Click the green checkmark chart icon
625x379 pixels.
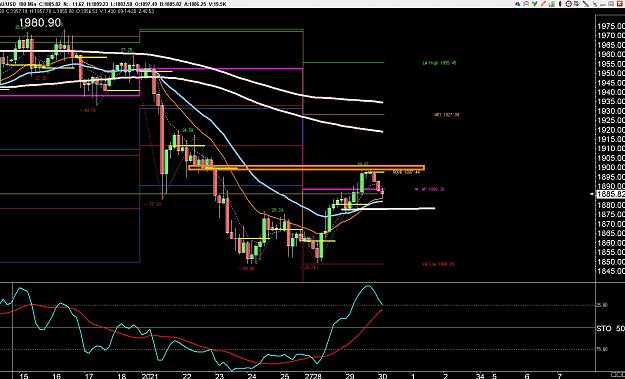click(535, 4)
